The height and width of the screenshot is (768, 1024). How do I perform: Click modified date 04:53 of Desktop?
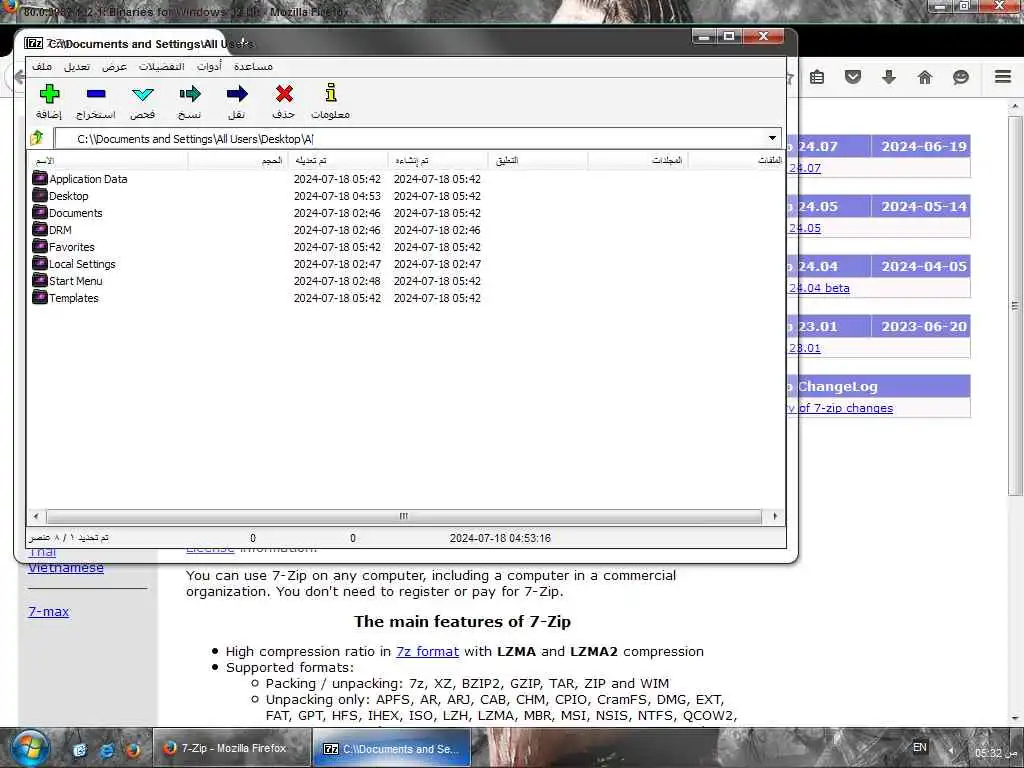click(337, 196)
